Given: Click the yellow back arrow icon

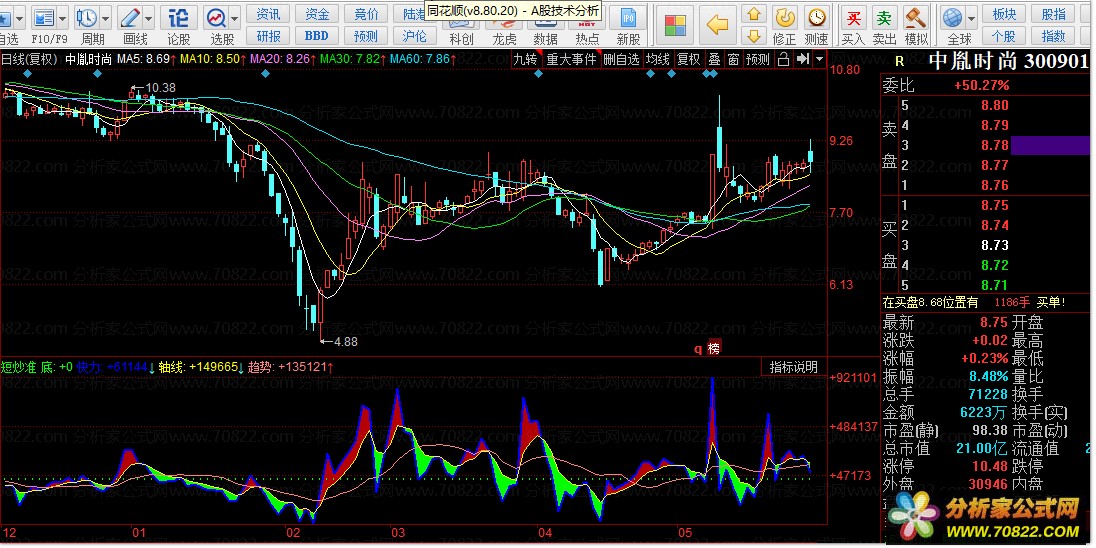Looking at the screenshot, I should 717,26.
